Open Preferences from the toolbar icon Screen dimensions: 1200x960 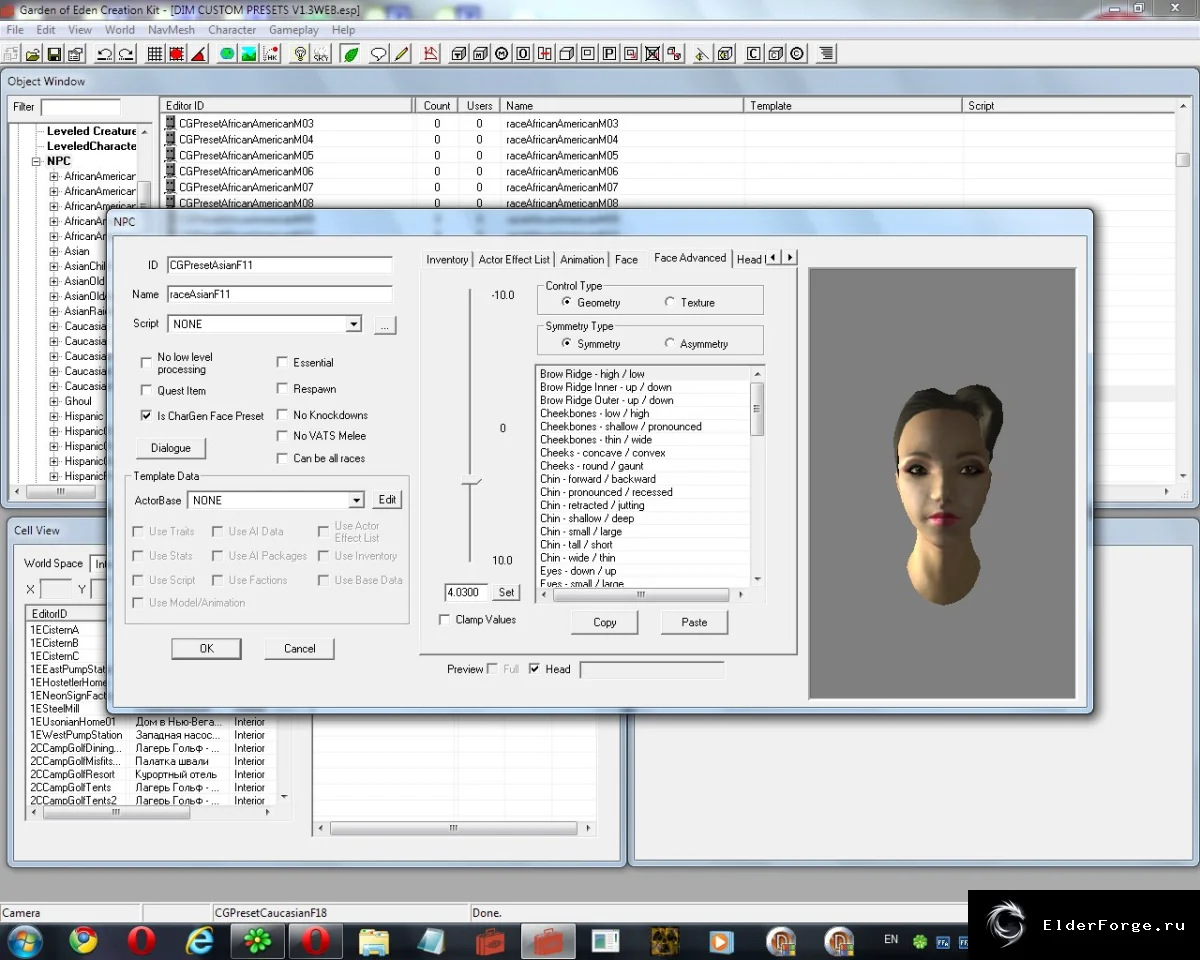(76, 54)
